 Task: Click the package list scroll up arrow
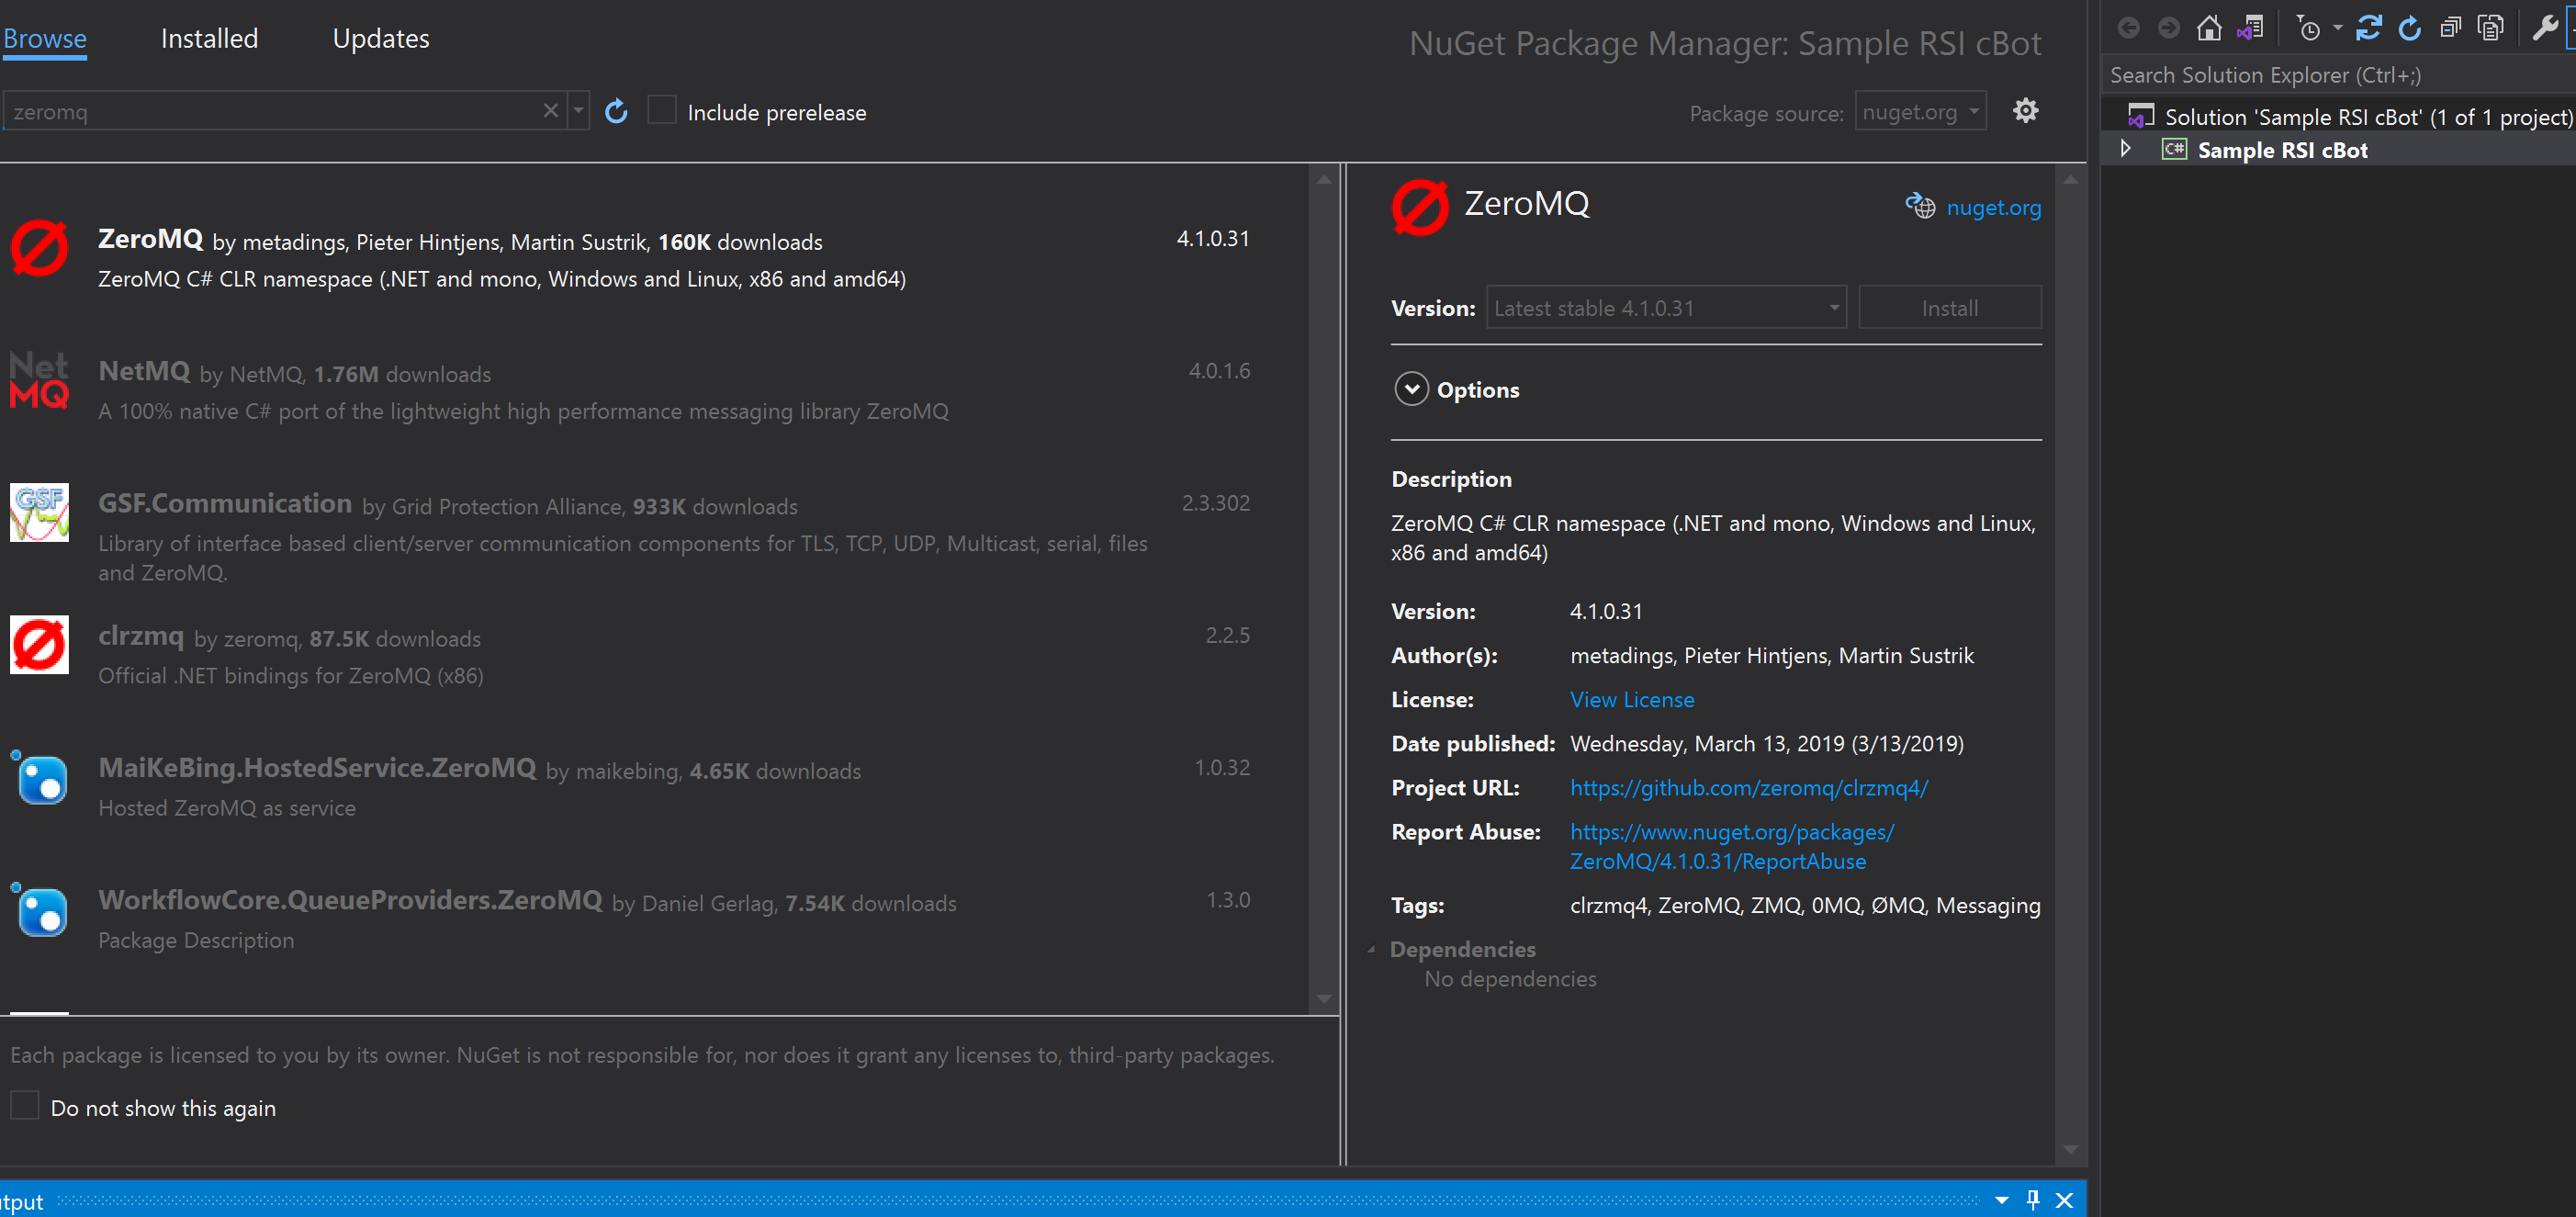pos(1324,179)
